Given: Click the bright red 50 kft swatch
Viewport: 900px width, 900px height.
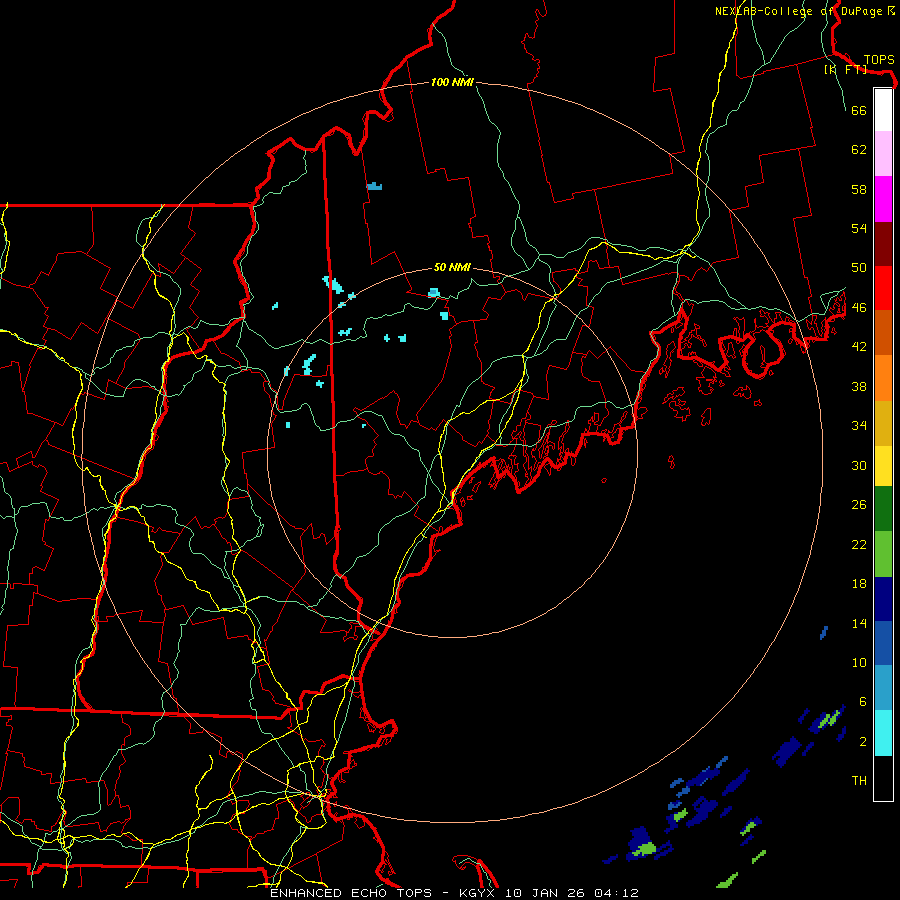Looking at the screenshot, I should click(883, 288).
